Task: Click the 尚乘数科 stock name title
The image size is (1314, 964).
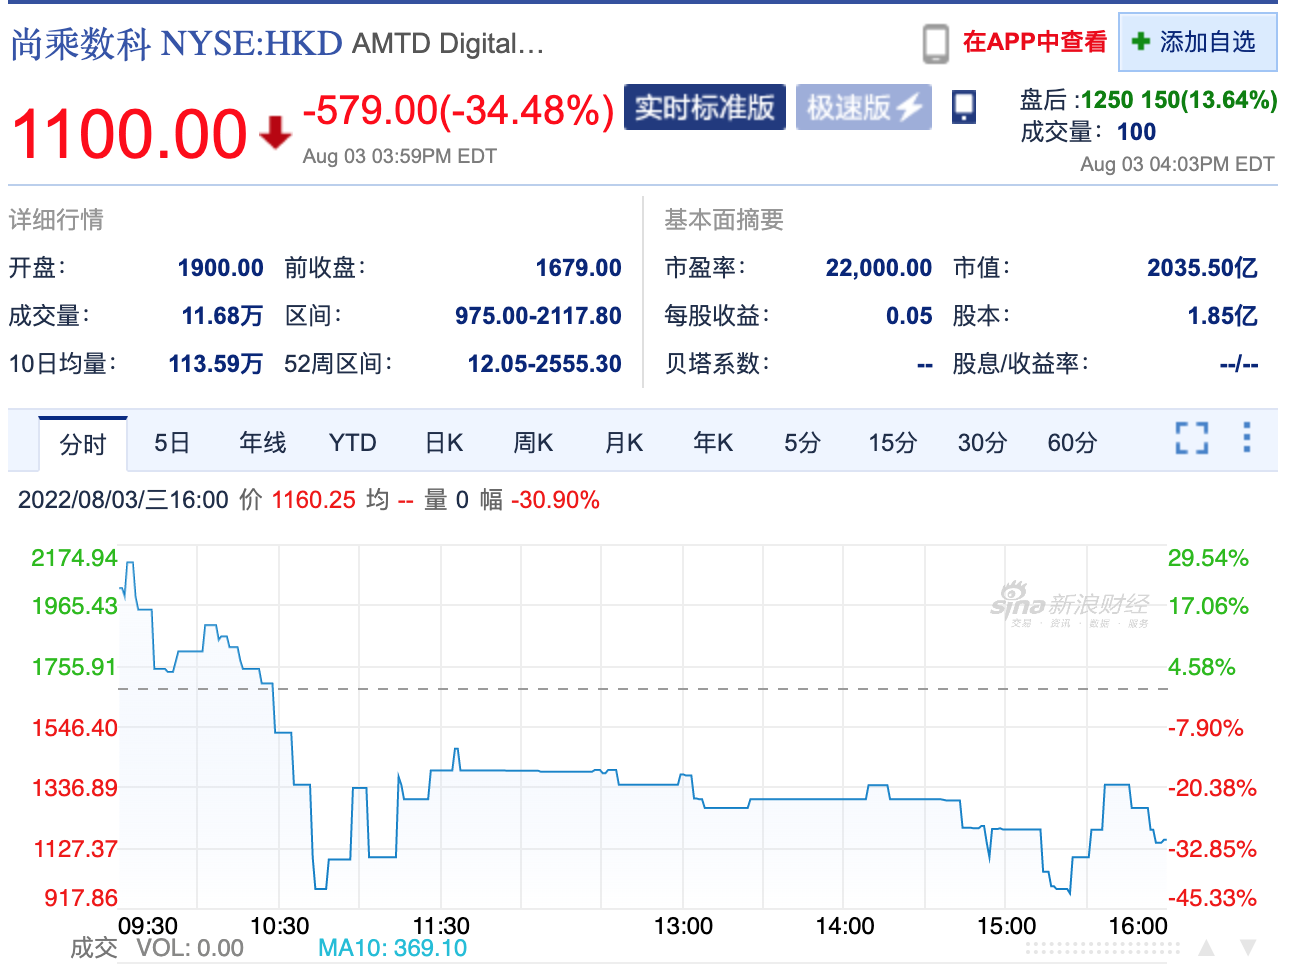Action: click(x=80, y=44)
